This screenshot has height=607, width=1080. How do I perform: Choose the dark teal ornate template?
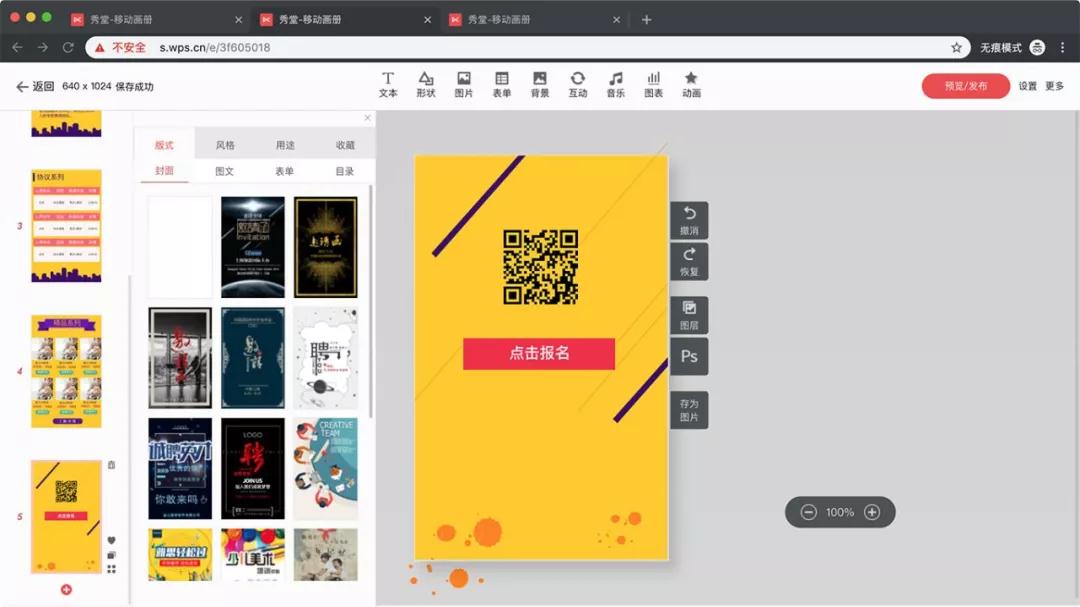click(x=253, y=358)
